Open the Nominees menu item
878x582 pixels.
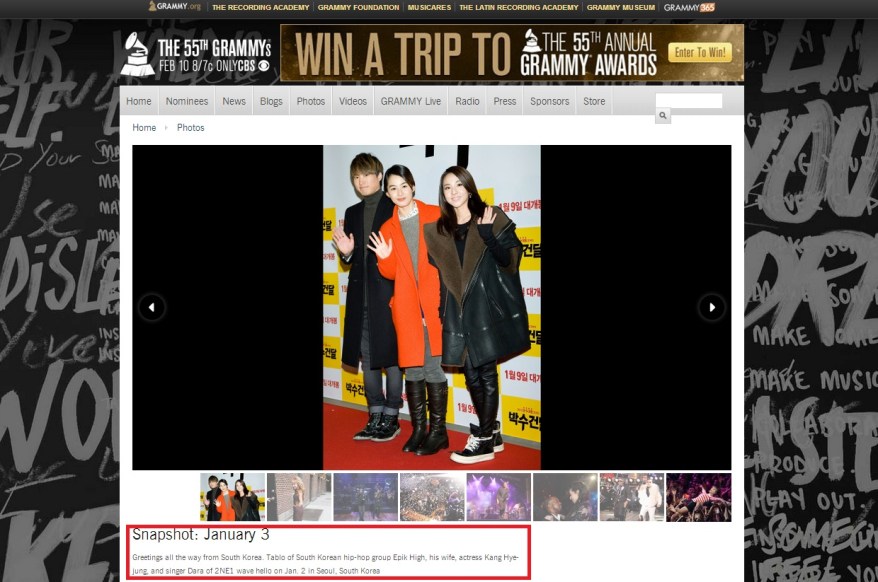pyautogui.click(x=187, y=101)
